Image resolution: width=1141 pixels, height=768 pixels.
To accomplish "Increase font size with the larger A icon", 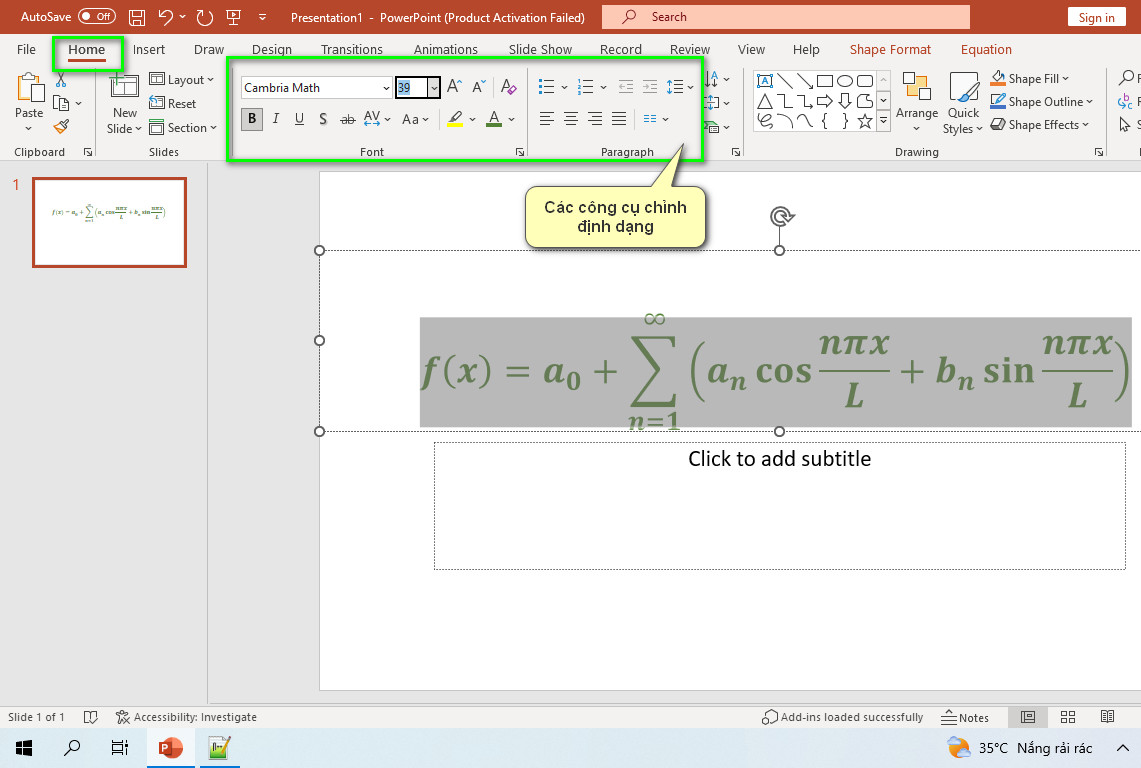I will (x=454, y=87).
